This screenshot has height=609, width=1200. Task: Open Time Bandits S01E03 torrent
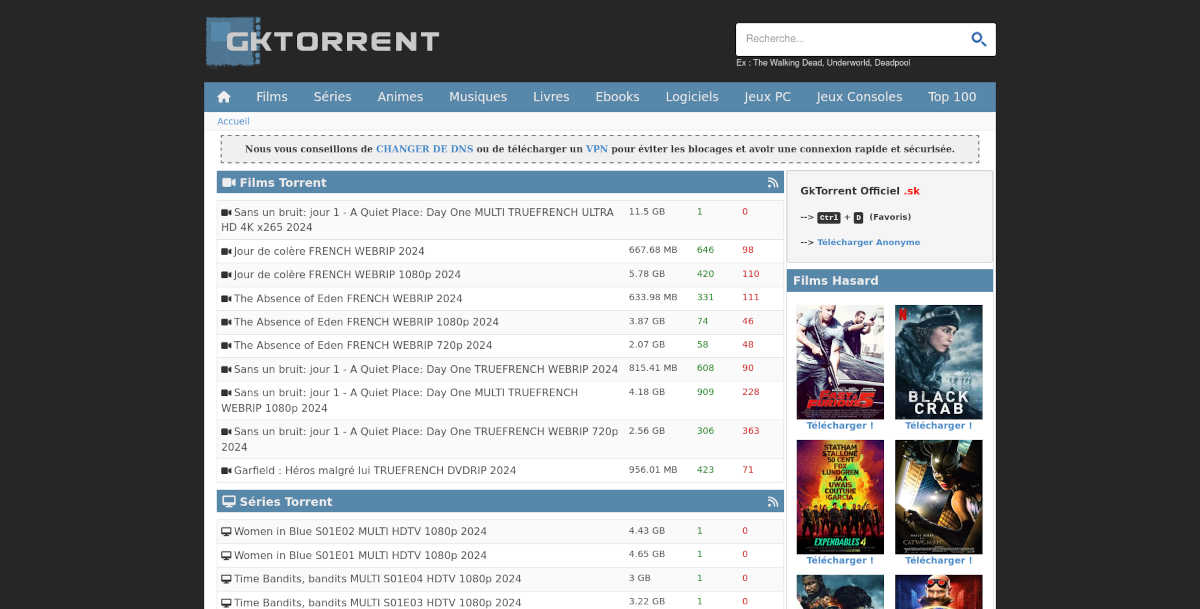377,603
